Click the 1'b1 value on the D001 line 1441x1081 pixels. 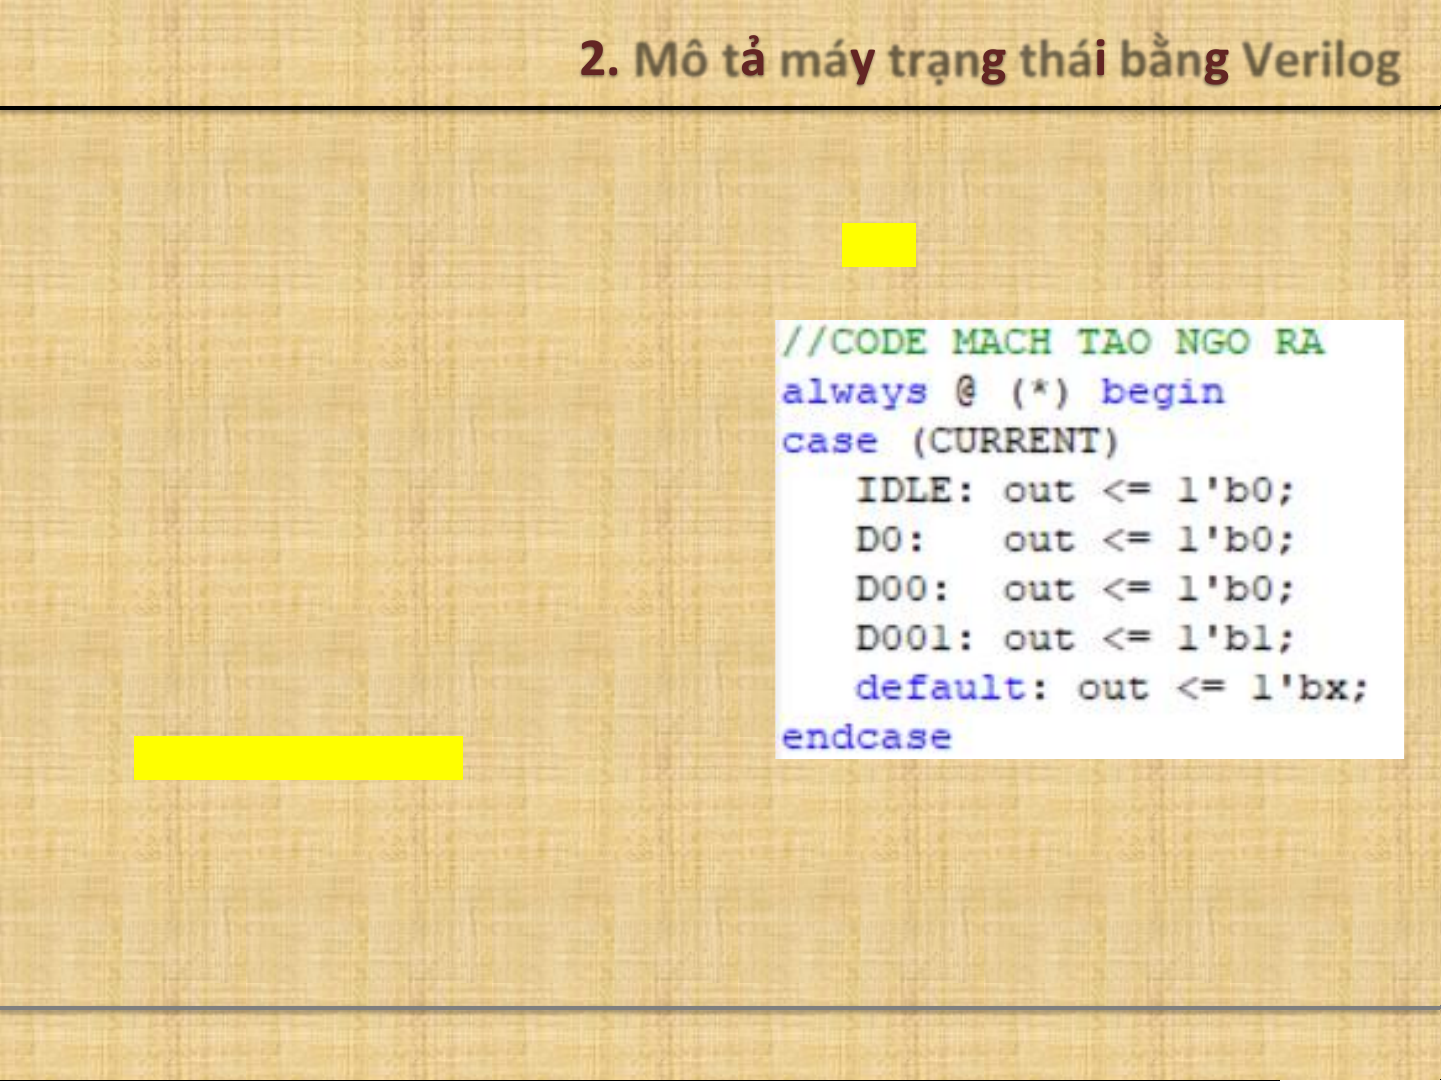pyautogui.click(x=1235, y=638)
